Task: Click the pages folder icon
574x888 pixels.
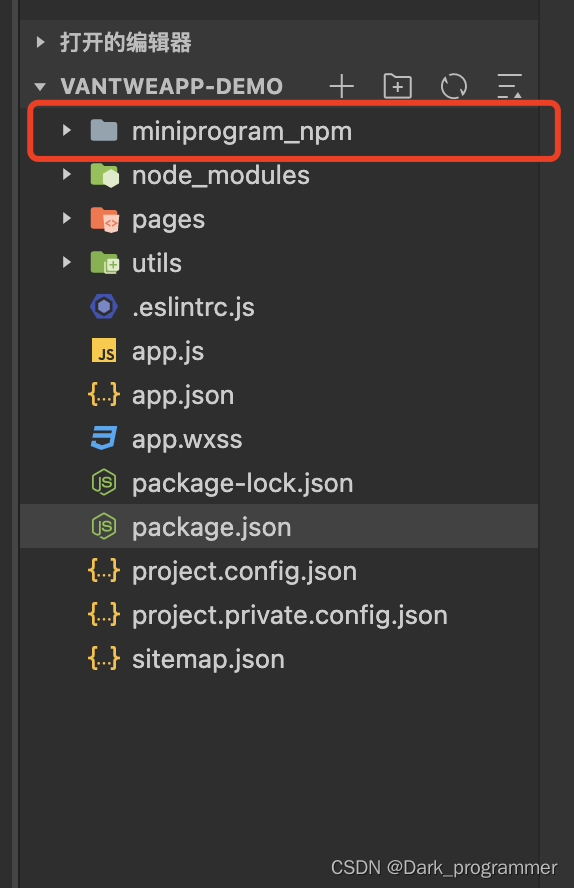Action: [x=105, y=219]
